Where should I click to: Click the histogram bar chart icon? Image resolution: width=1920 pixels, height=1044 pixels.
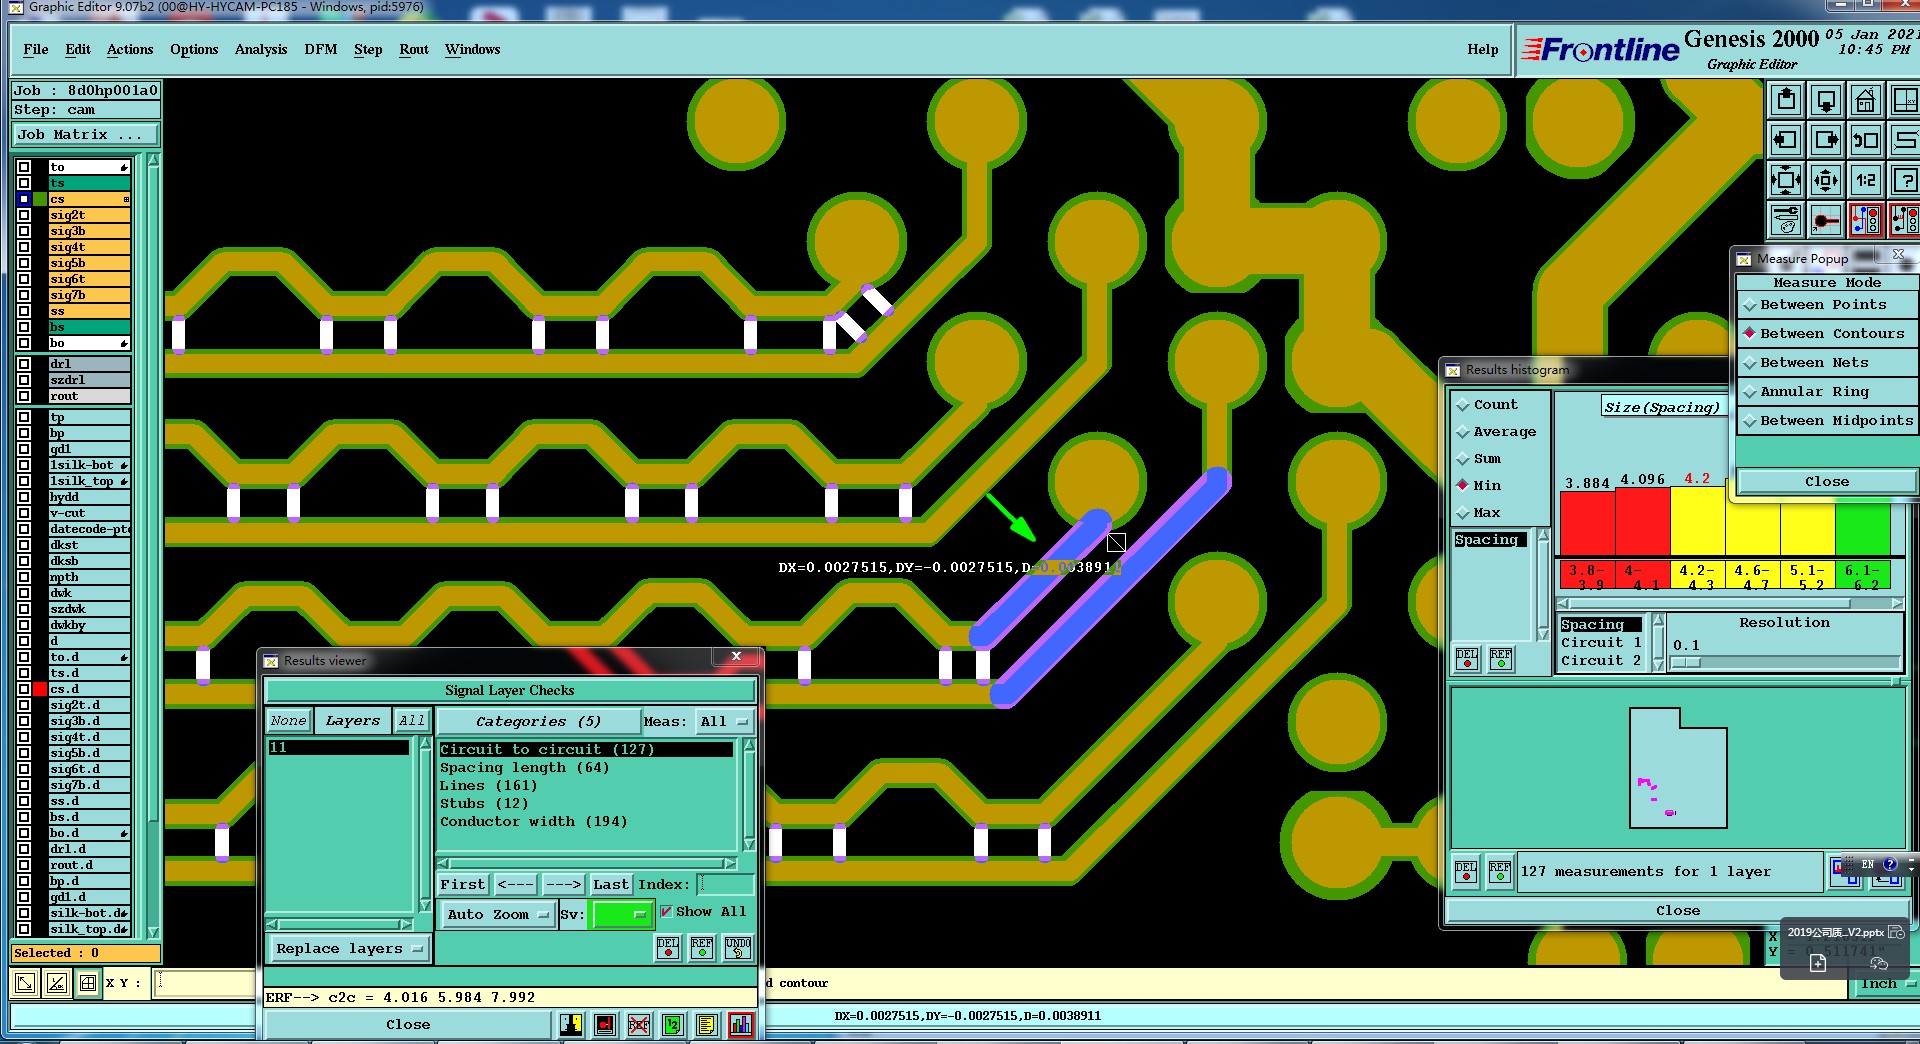741,1024
